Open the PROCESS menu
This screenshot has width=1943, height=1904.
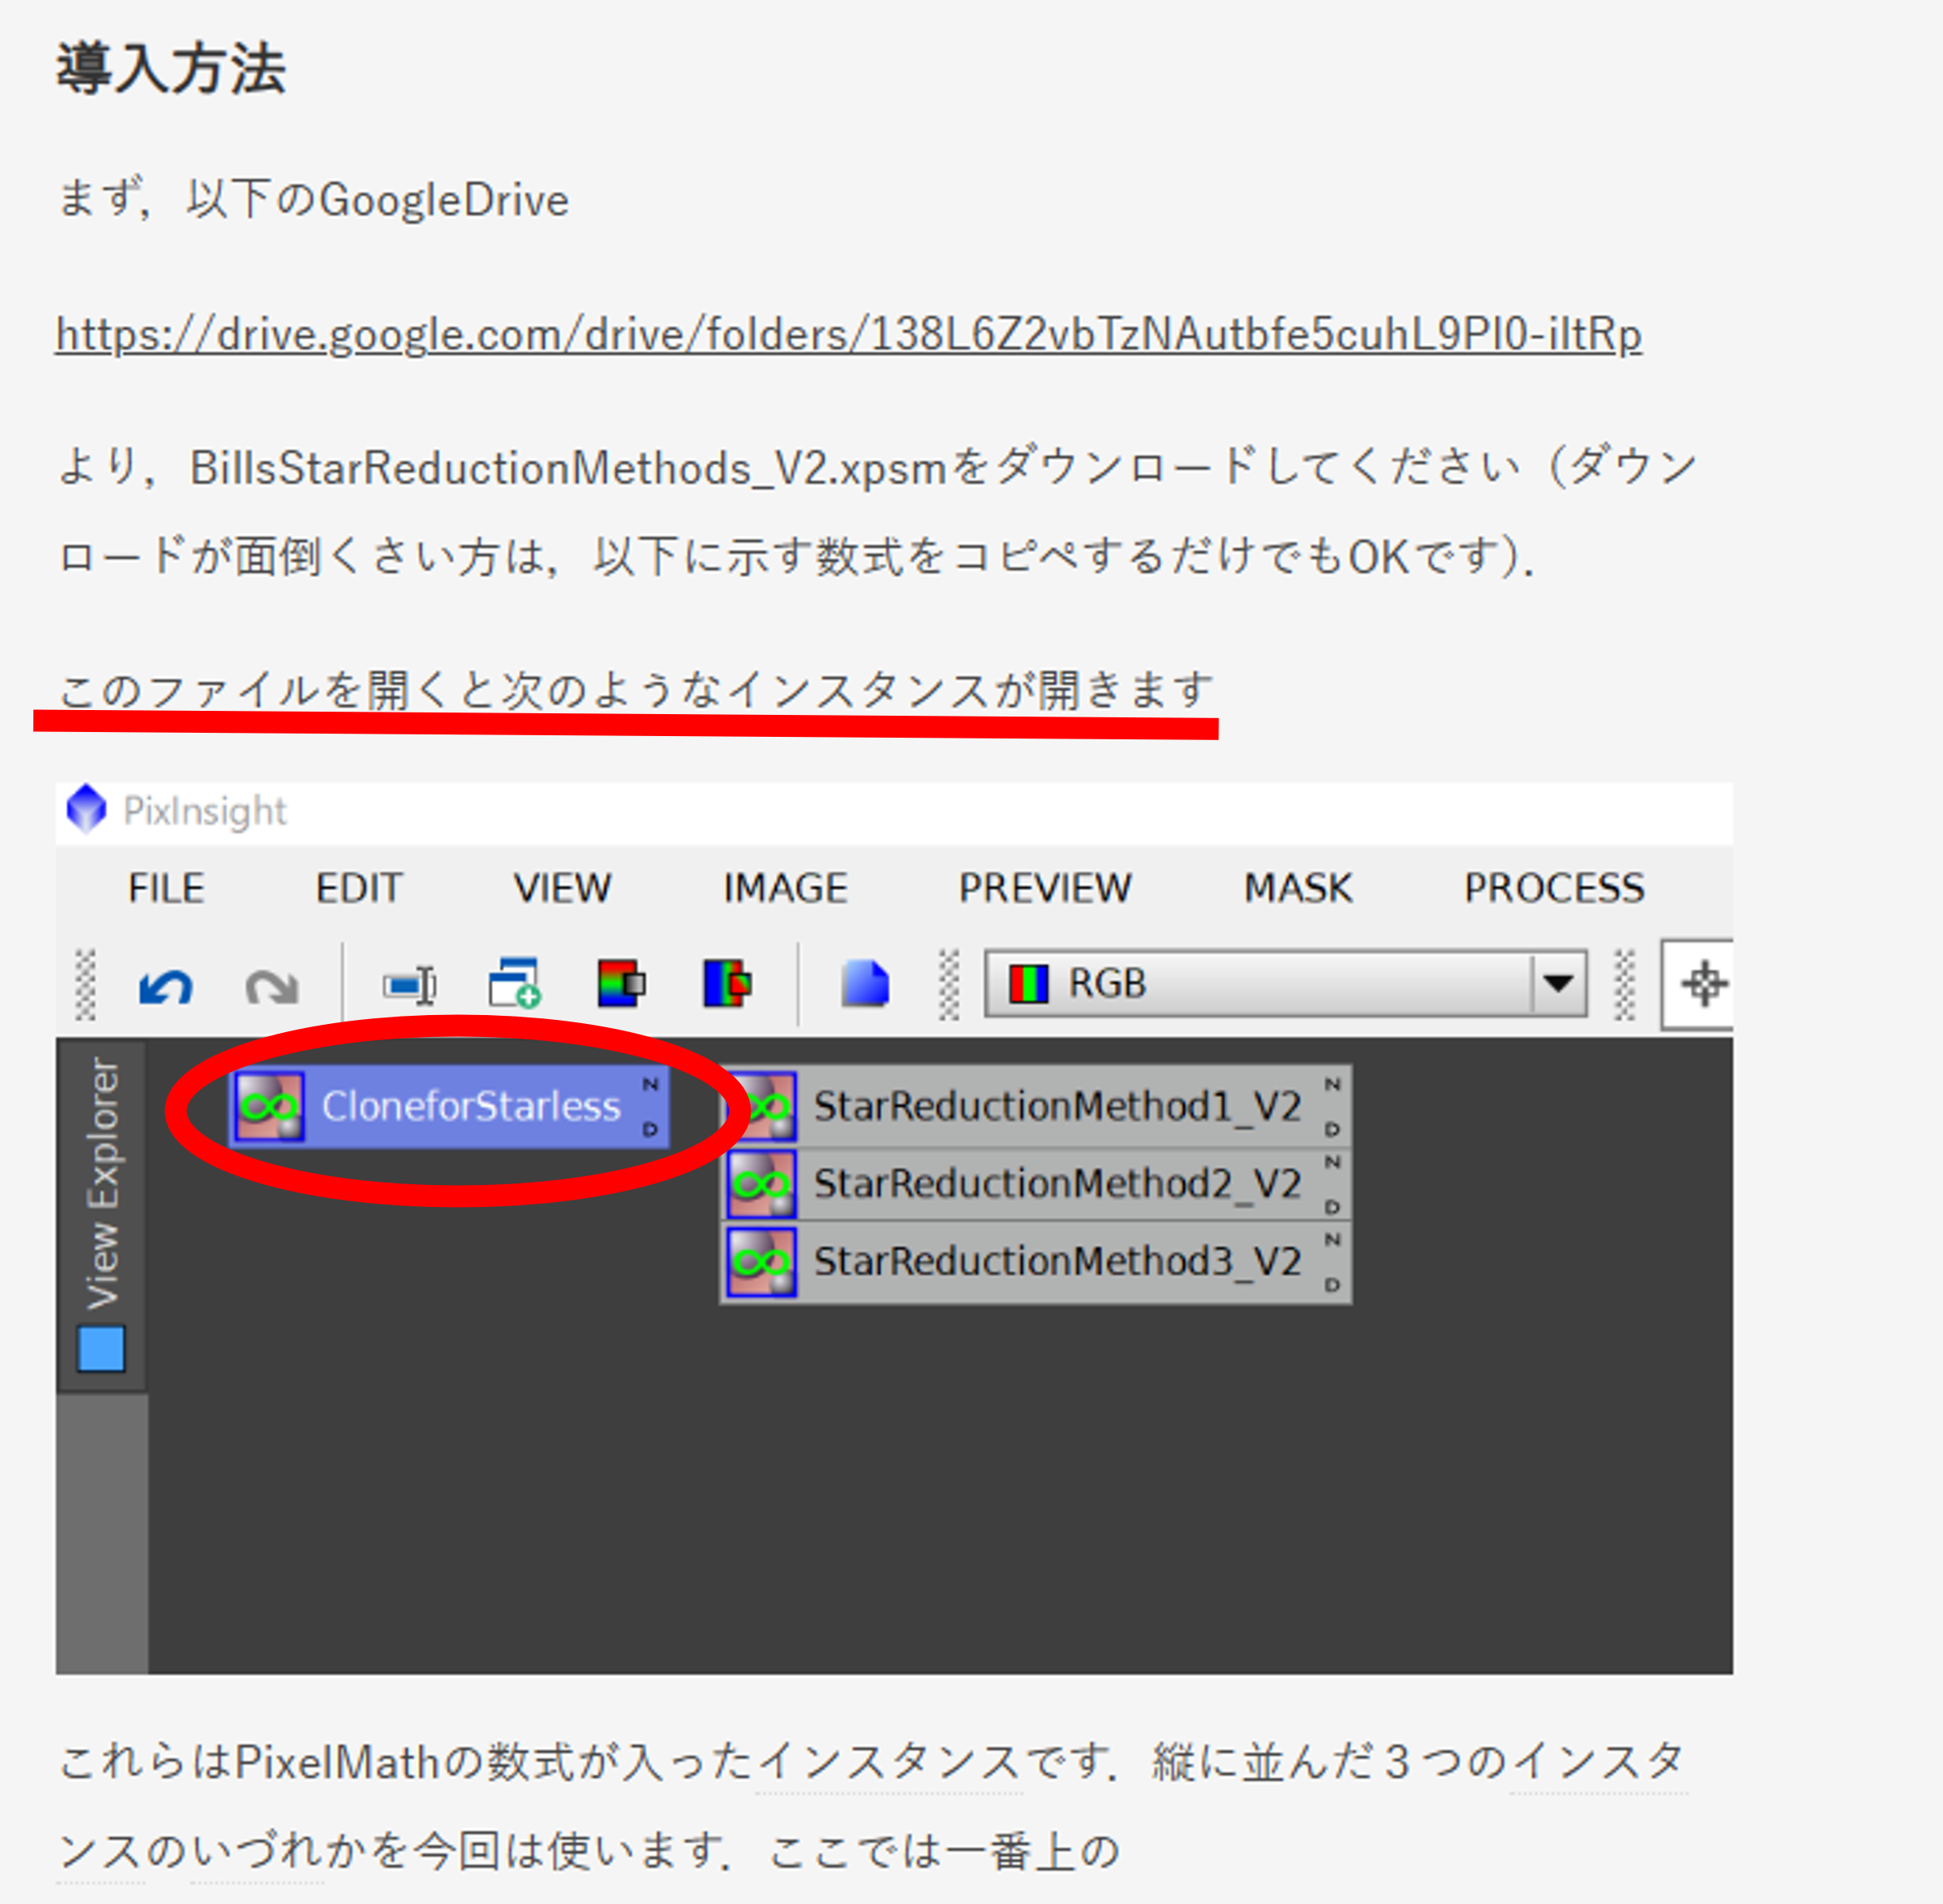pos(1554,888)
